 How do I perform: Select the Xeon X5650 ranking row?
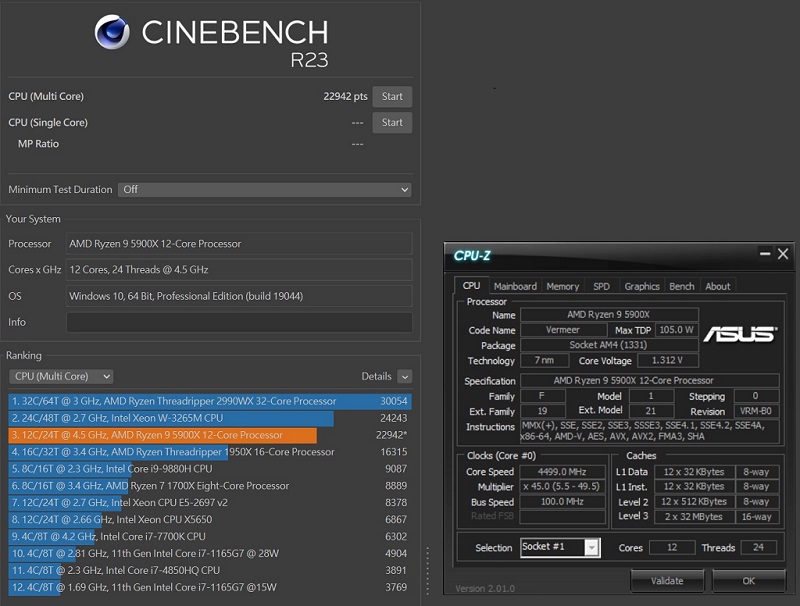210,519
